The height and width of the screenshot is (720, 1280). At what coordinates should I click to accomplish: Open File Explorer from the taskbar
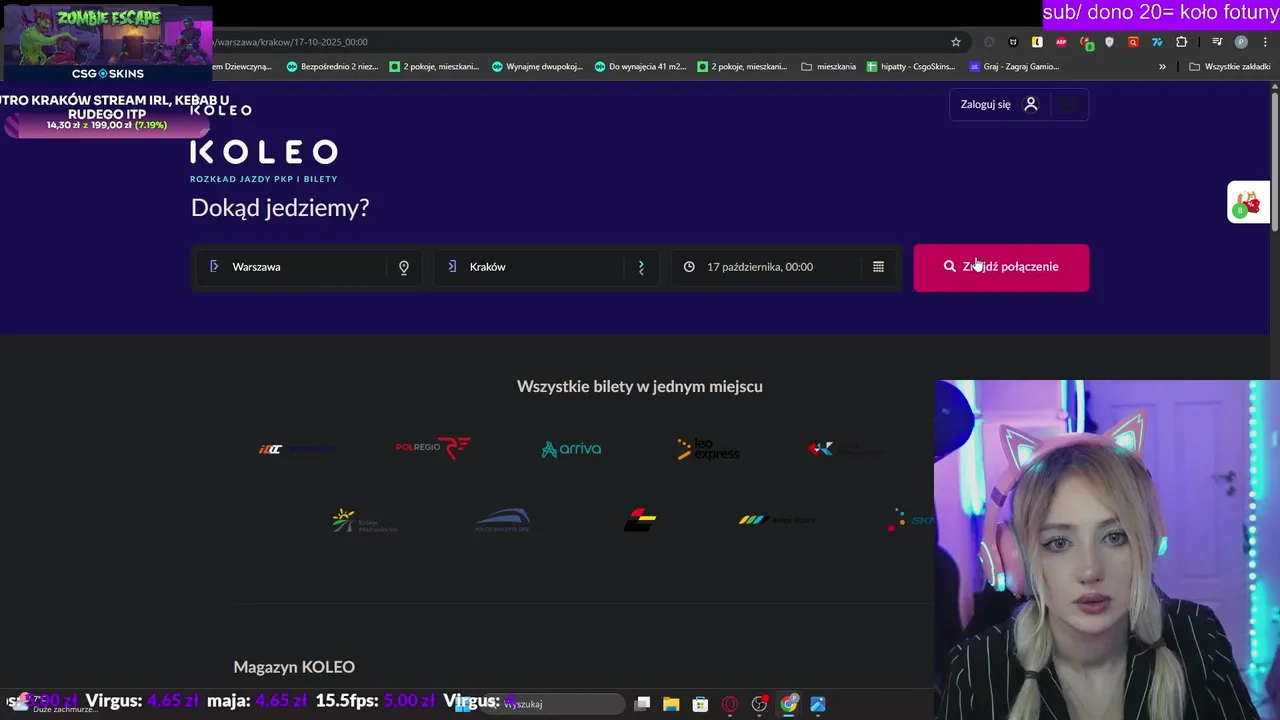click(x=671, y=704)
